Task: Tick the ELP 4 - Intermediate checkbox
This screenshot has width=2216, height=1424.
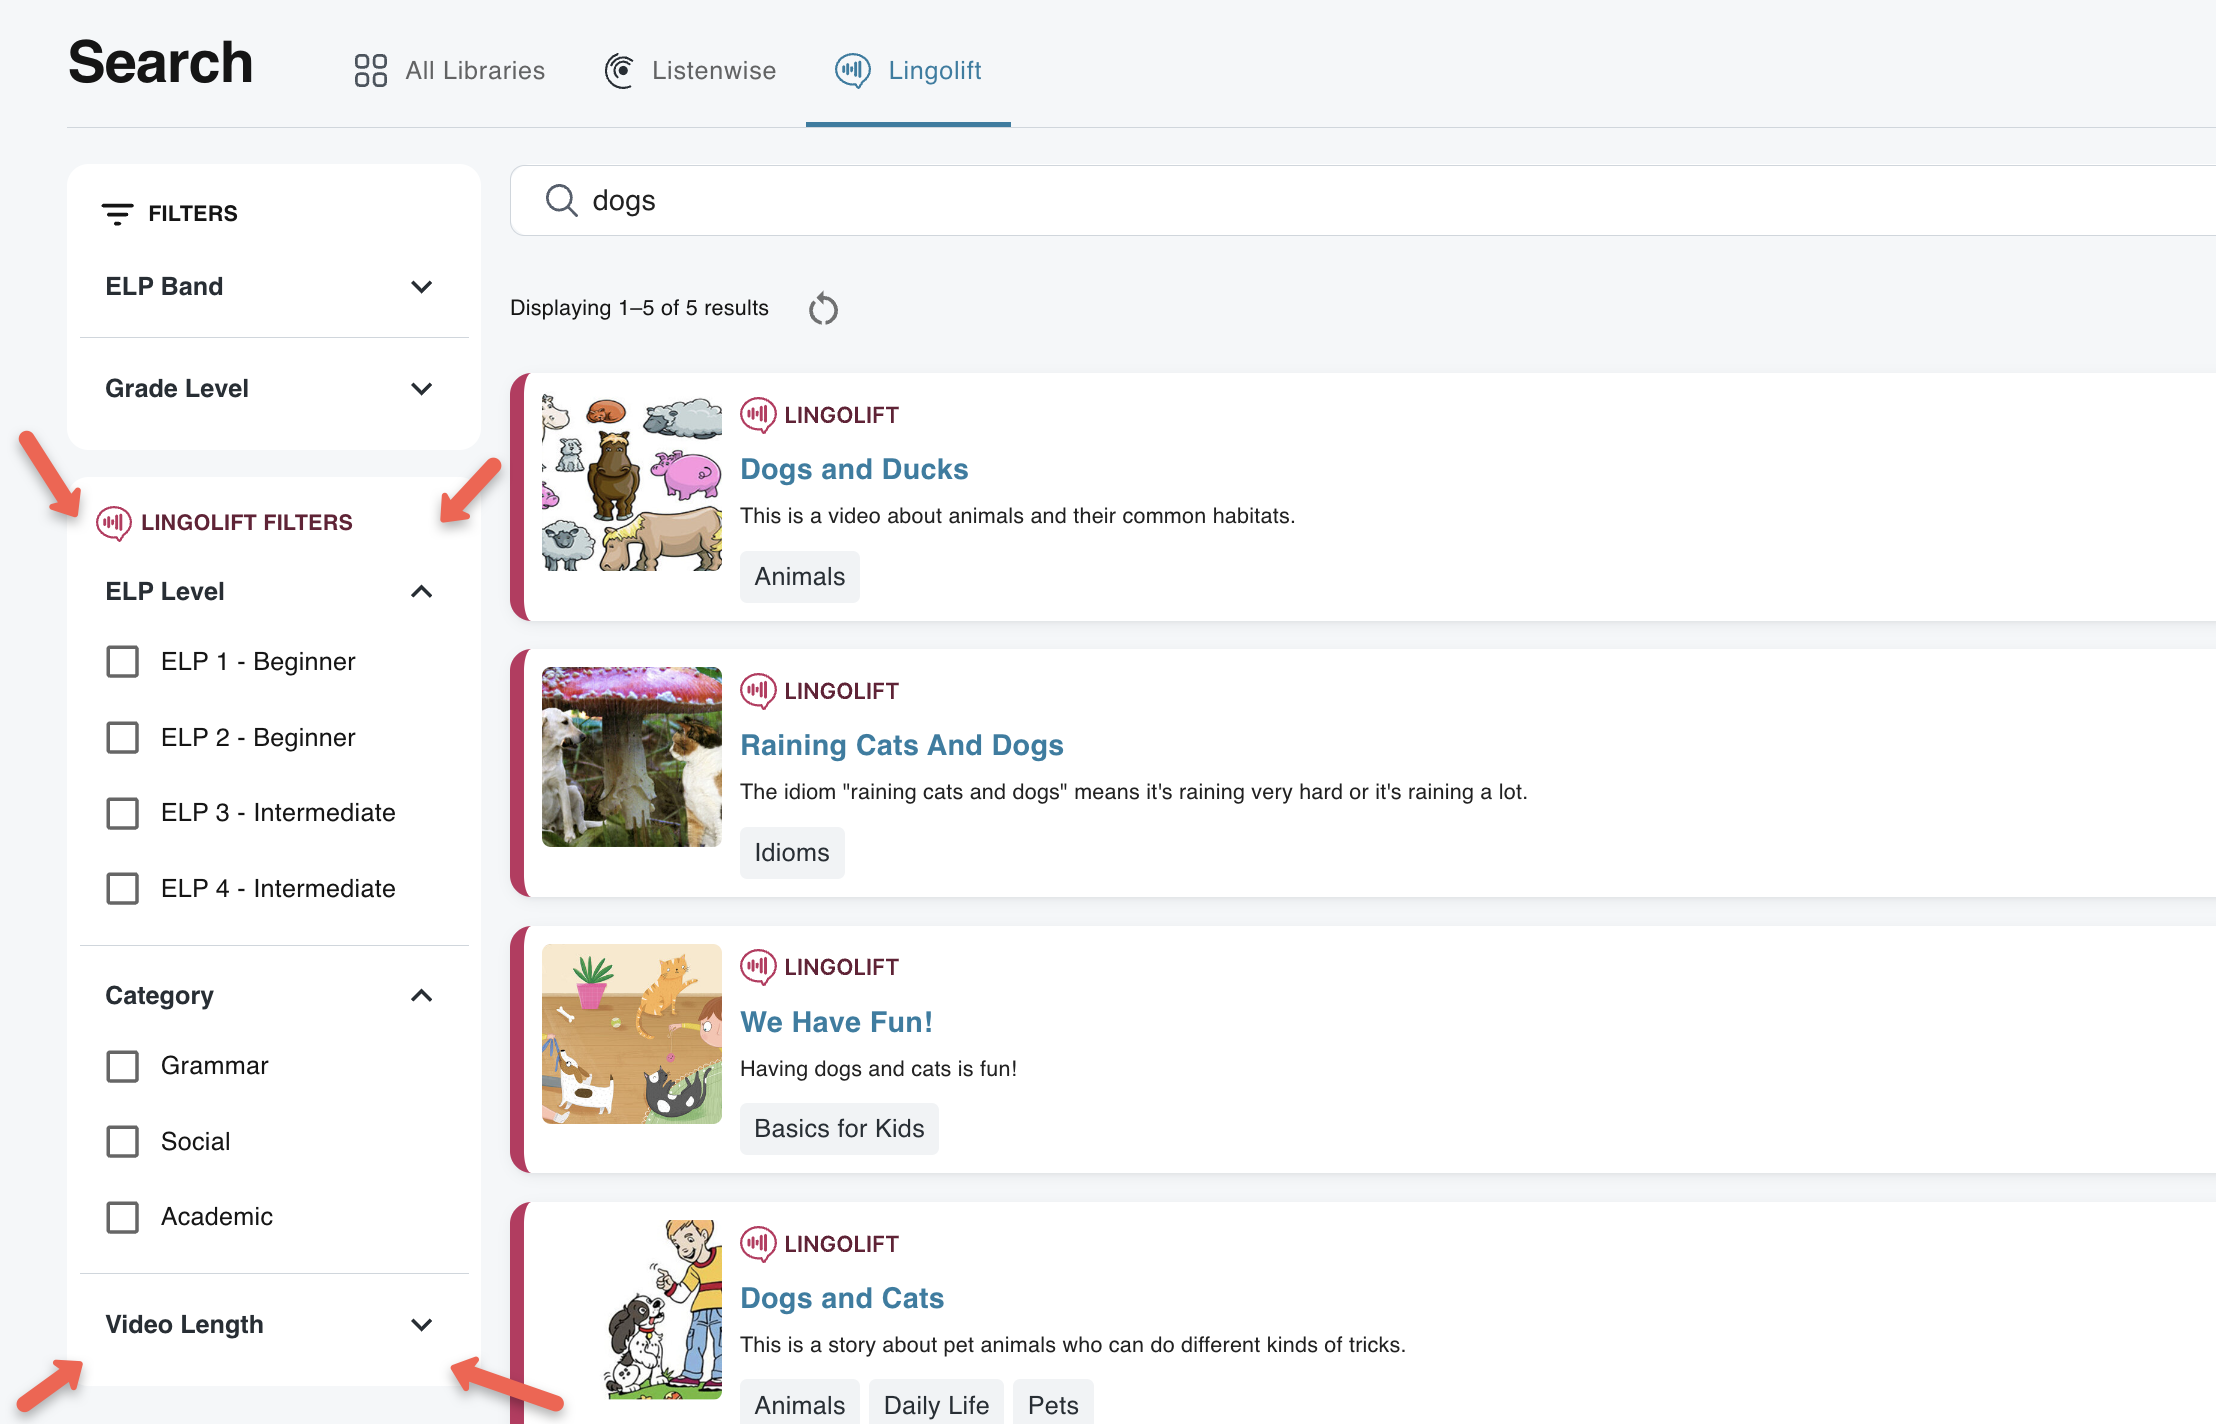Action: pyautogui.click(x=123, y=889)
